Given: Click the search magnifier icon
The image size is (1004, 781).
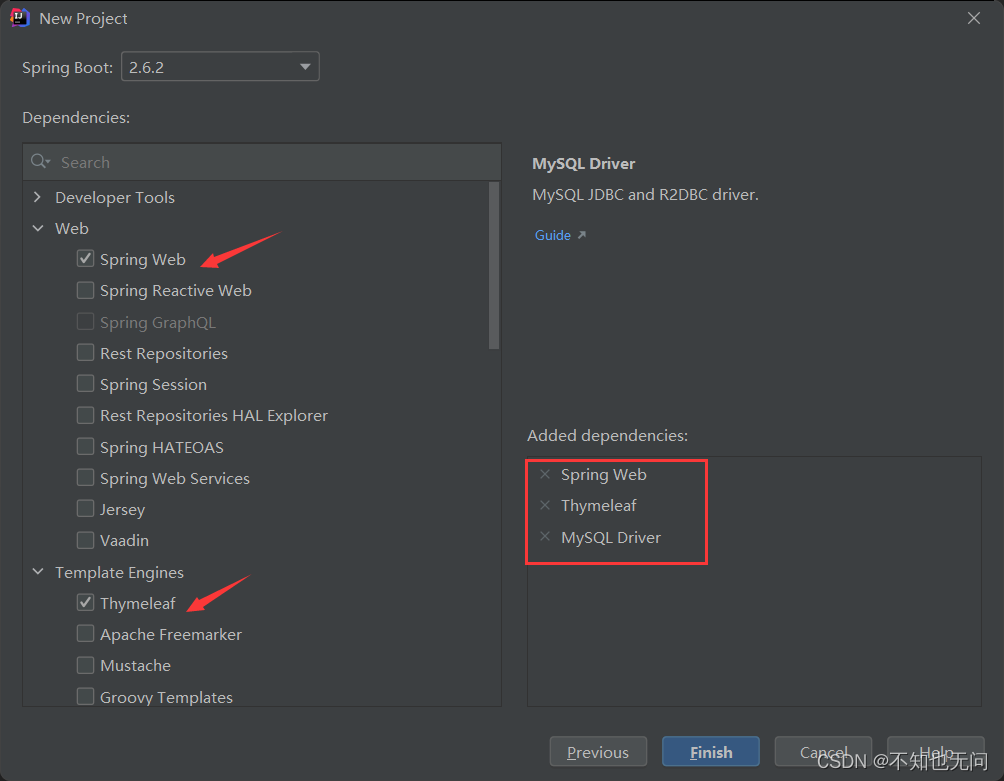Looking at the screenshot, I should click(40, 161).
